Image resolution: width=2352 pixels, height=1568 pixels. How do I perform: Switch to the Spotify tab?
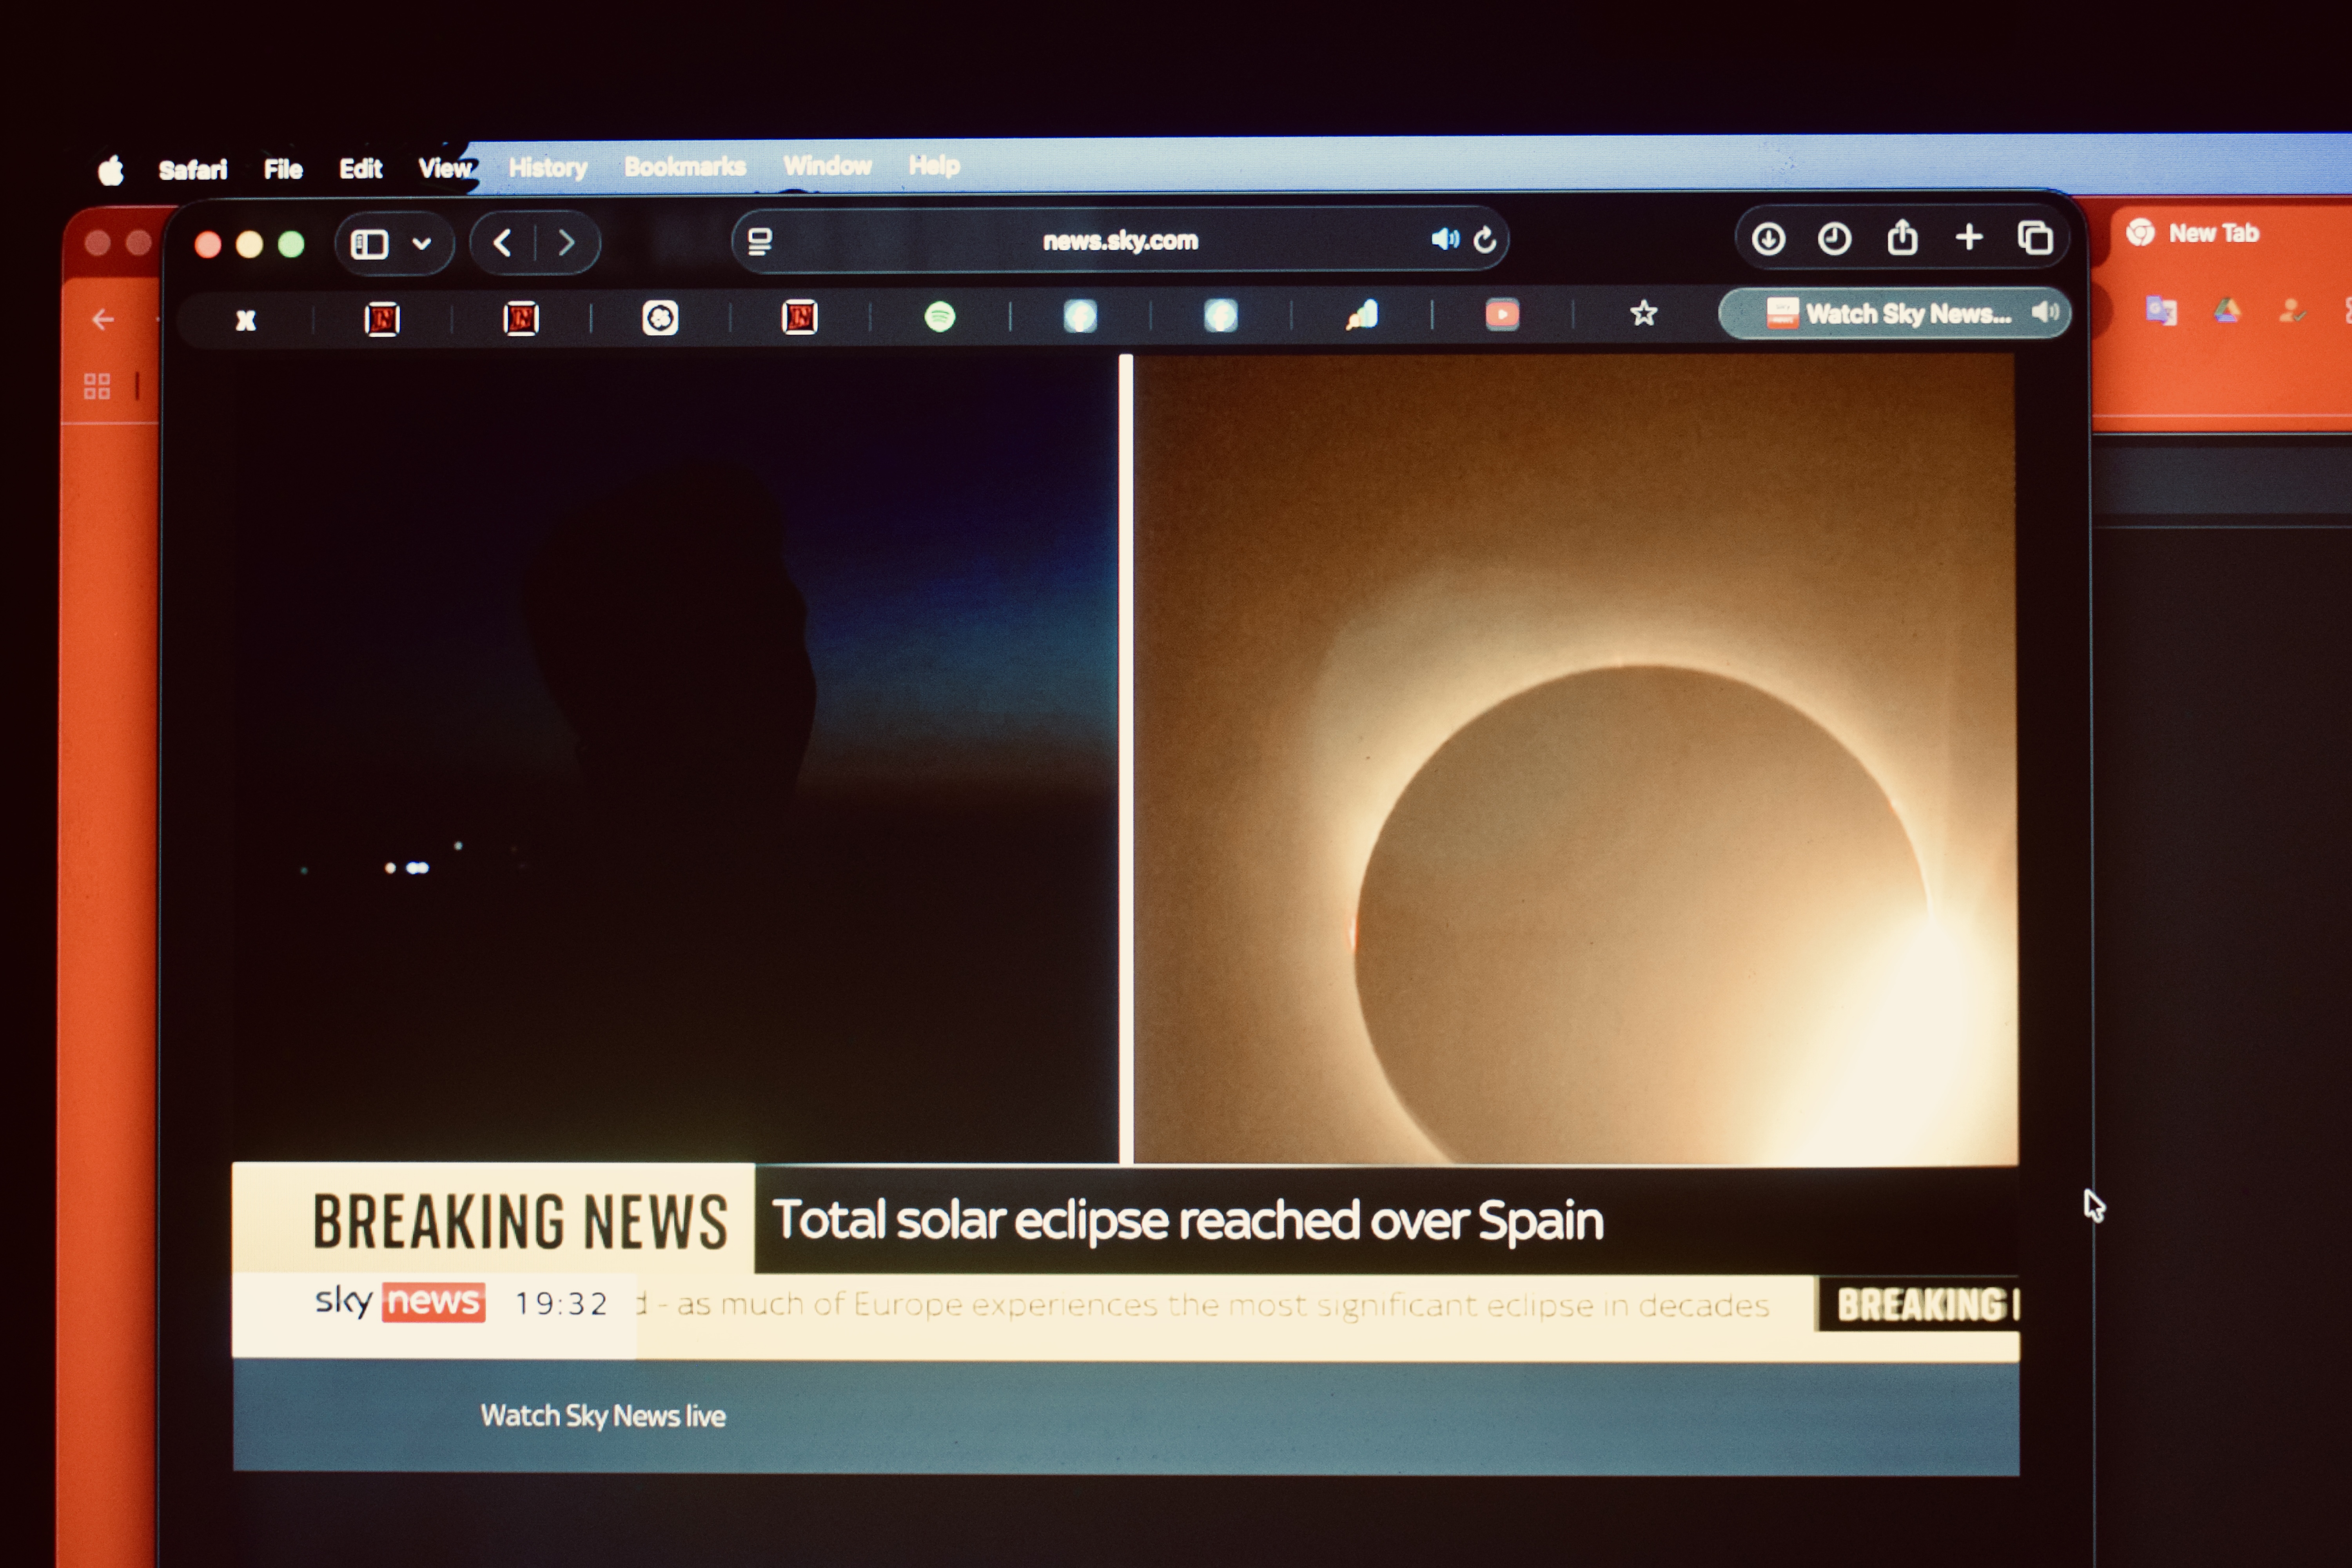point(940,317)
